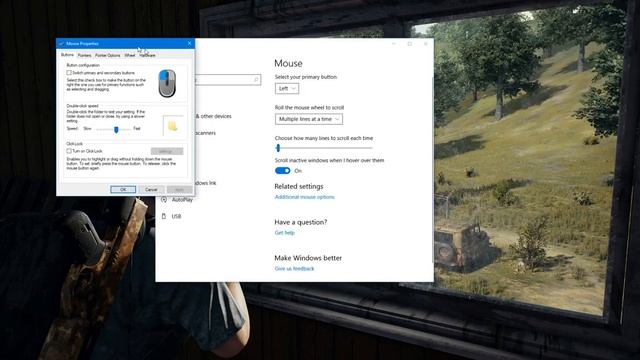The width and height of the screenshot is (640, 360).
Task: Expand the Multiple lines at a time dropdown
Action: pos(309,119)
